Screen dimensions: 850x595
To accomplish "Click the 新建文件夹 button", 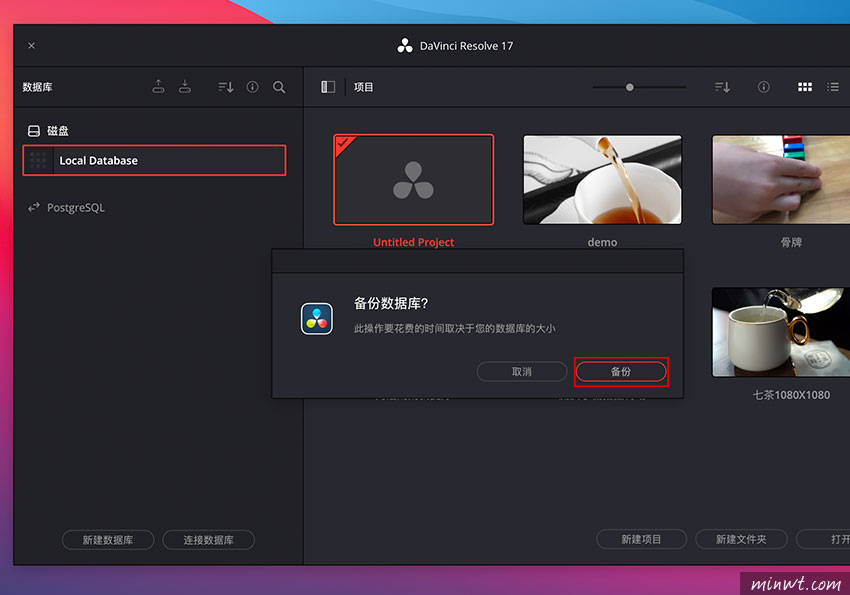I will (x=741, y=539).
